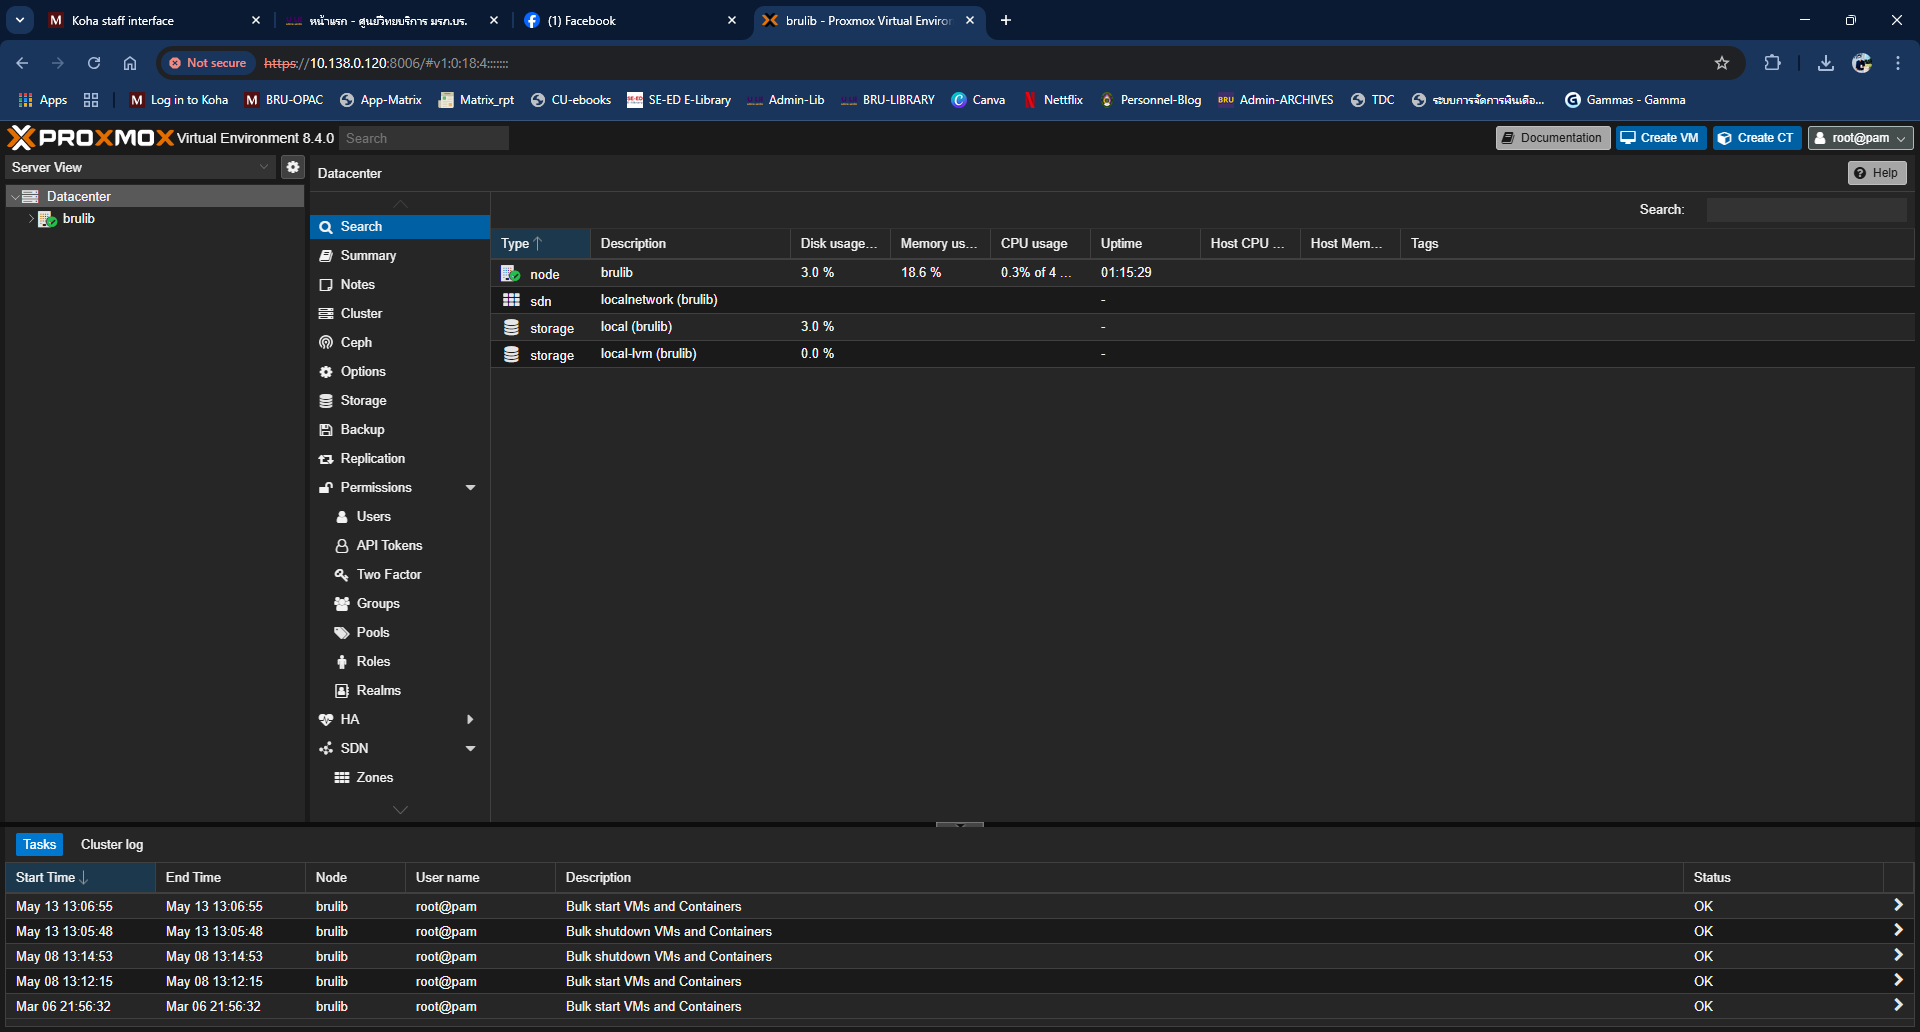The image size is (1920, 1032).
Task: Expand the OK status row for May 13 13:06:55
Action: point(1897,906)
